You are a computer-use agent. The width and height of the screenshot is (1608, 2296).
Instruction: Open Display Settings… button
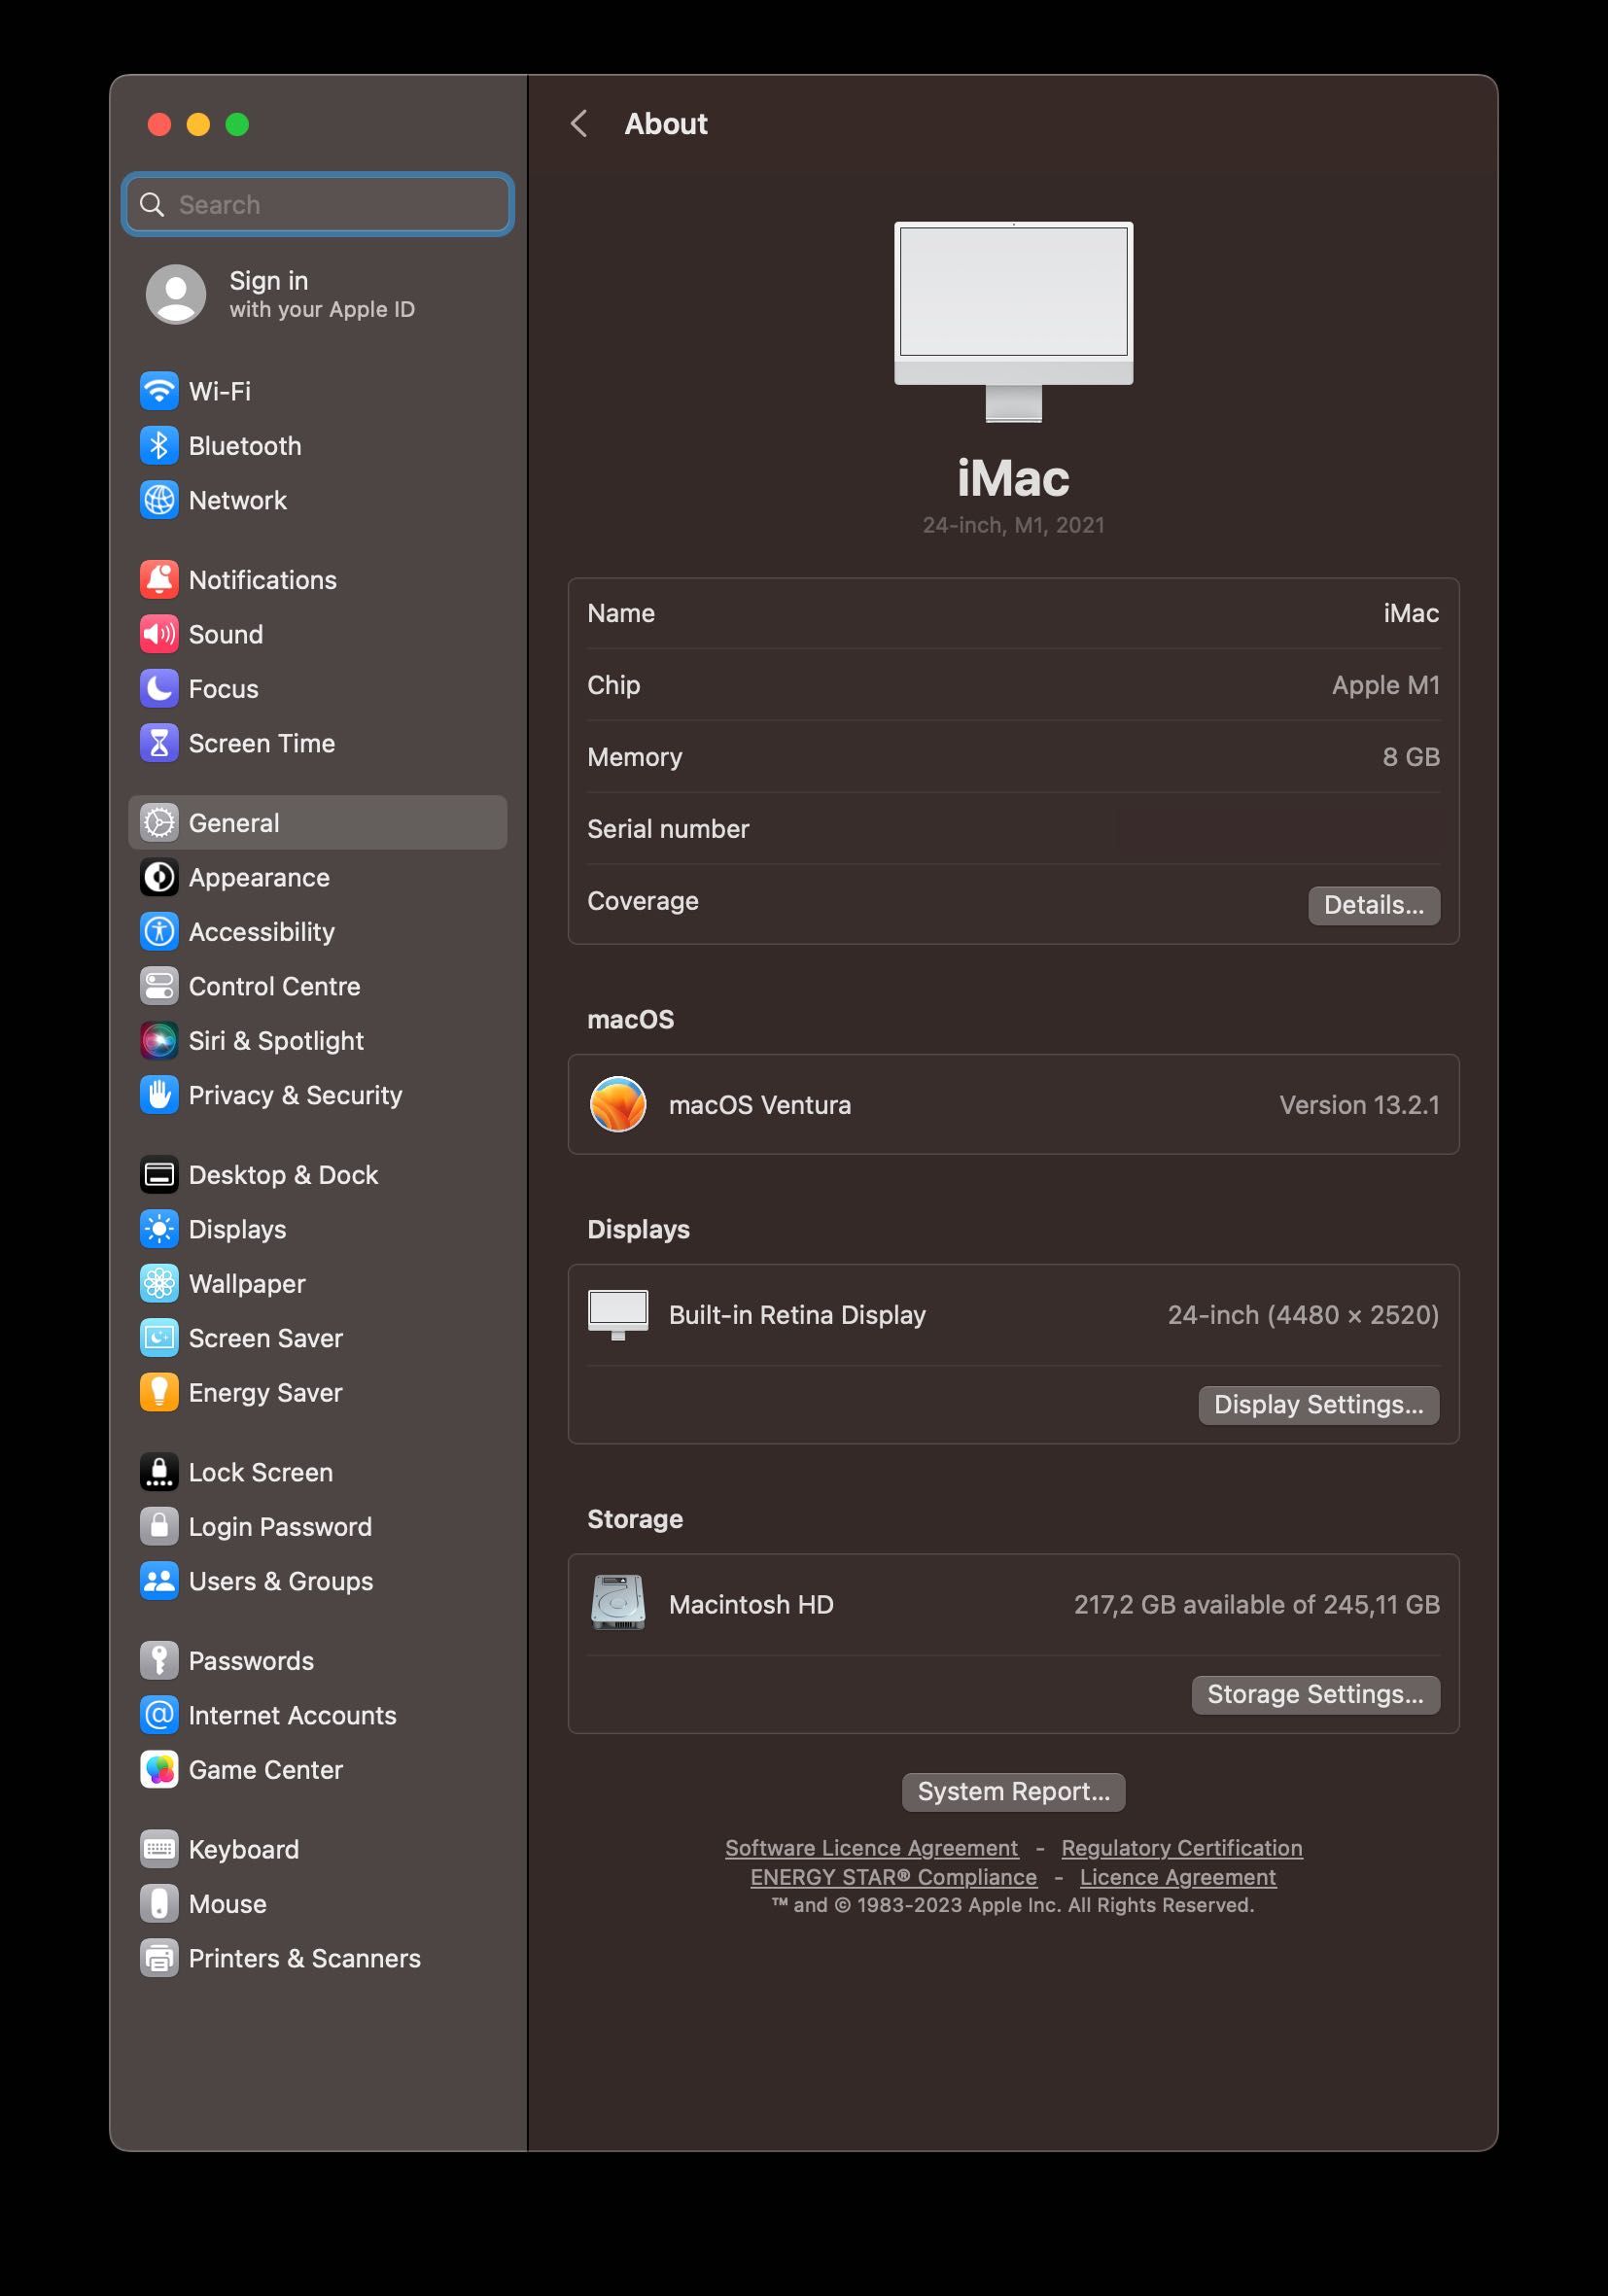pos(1319,1405)
